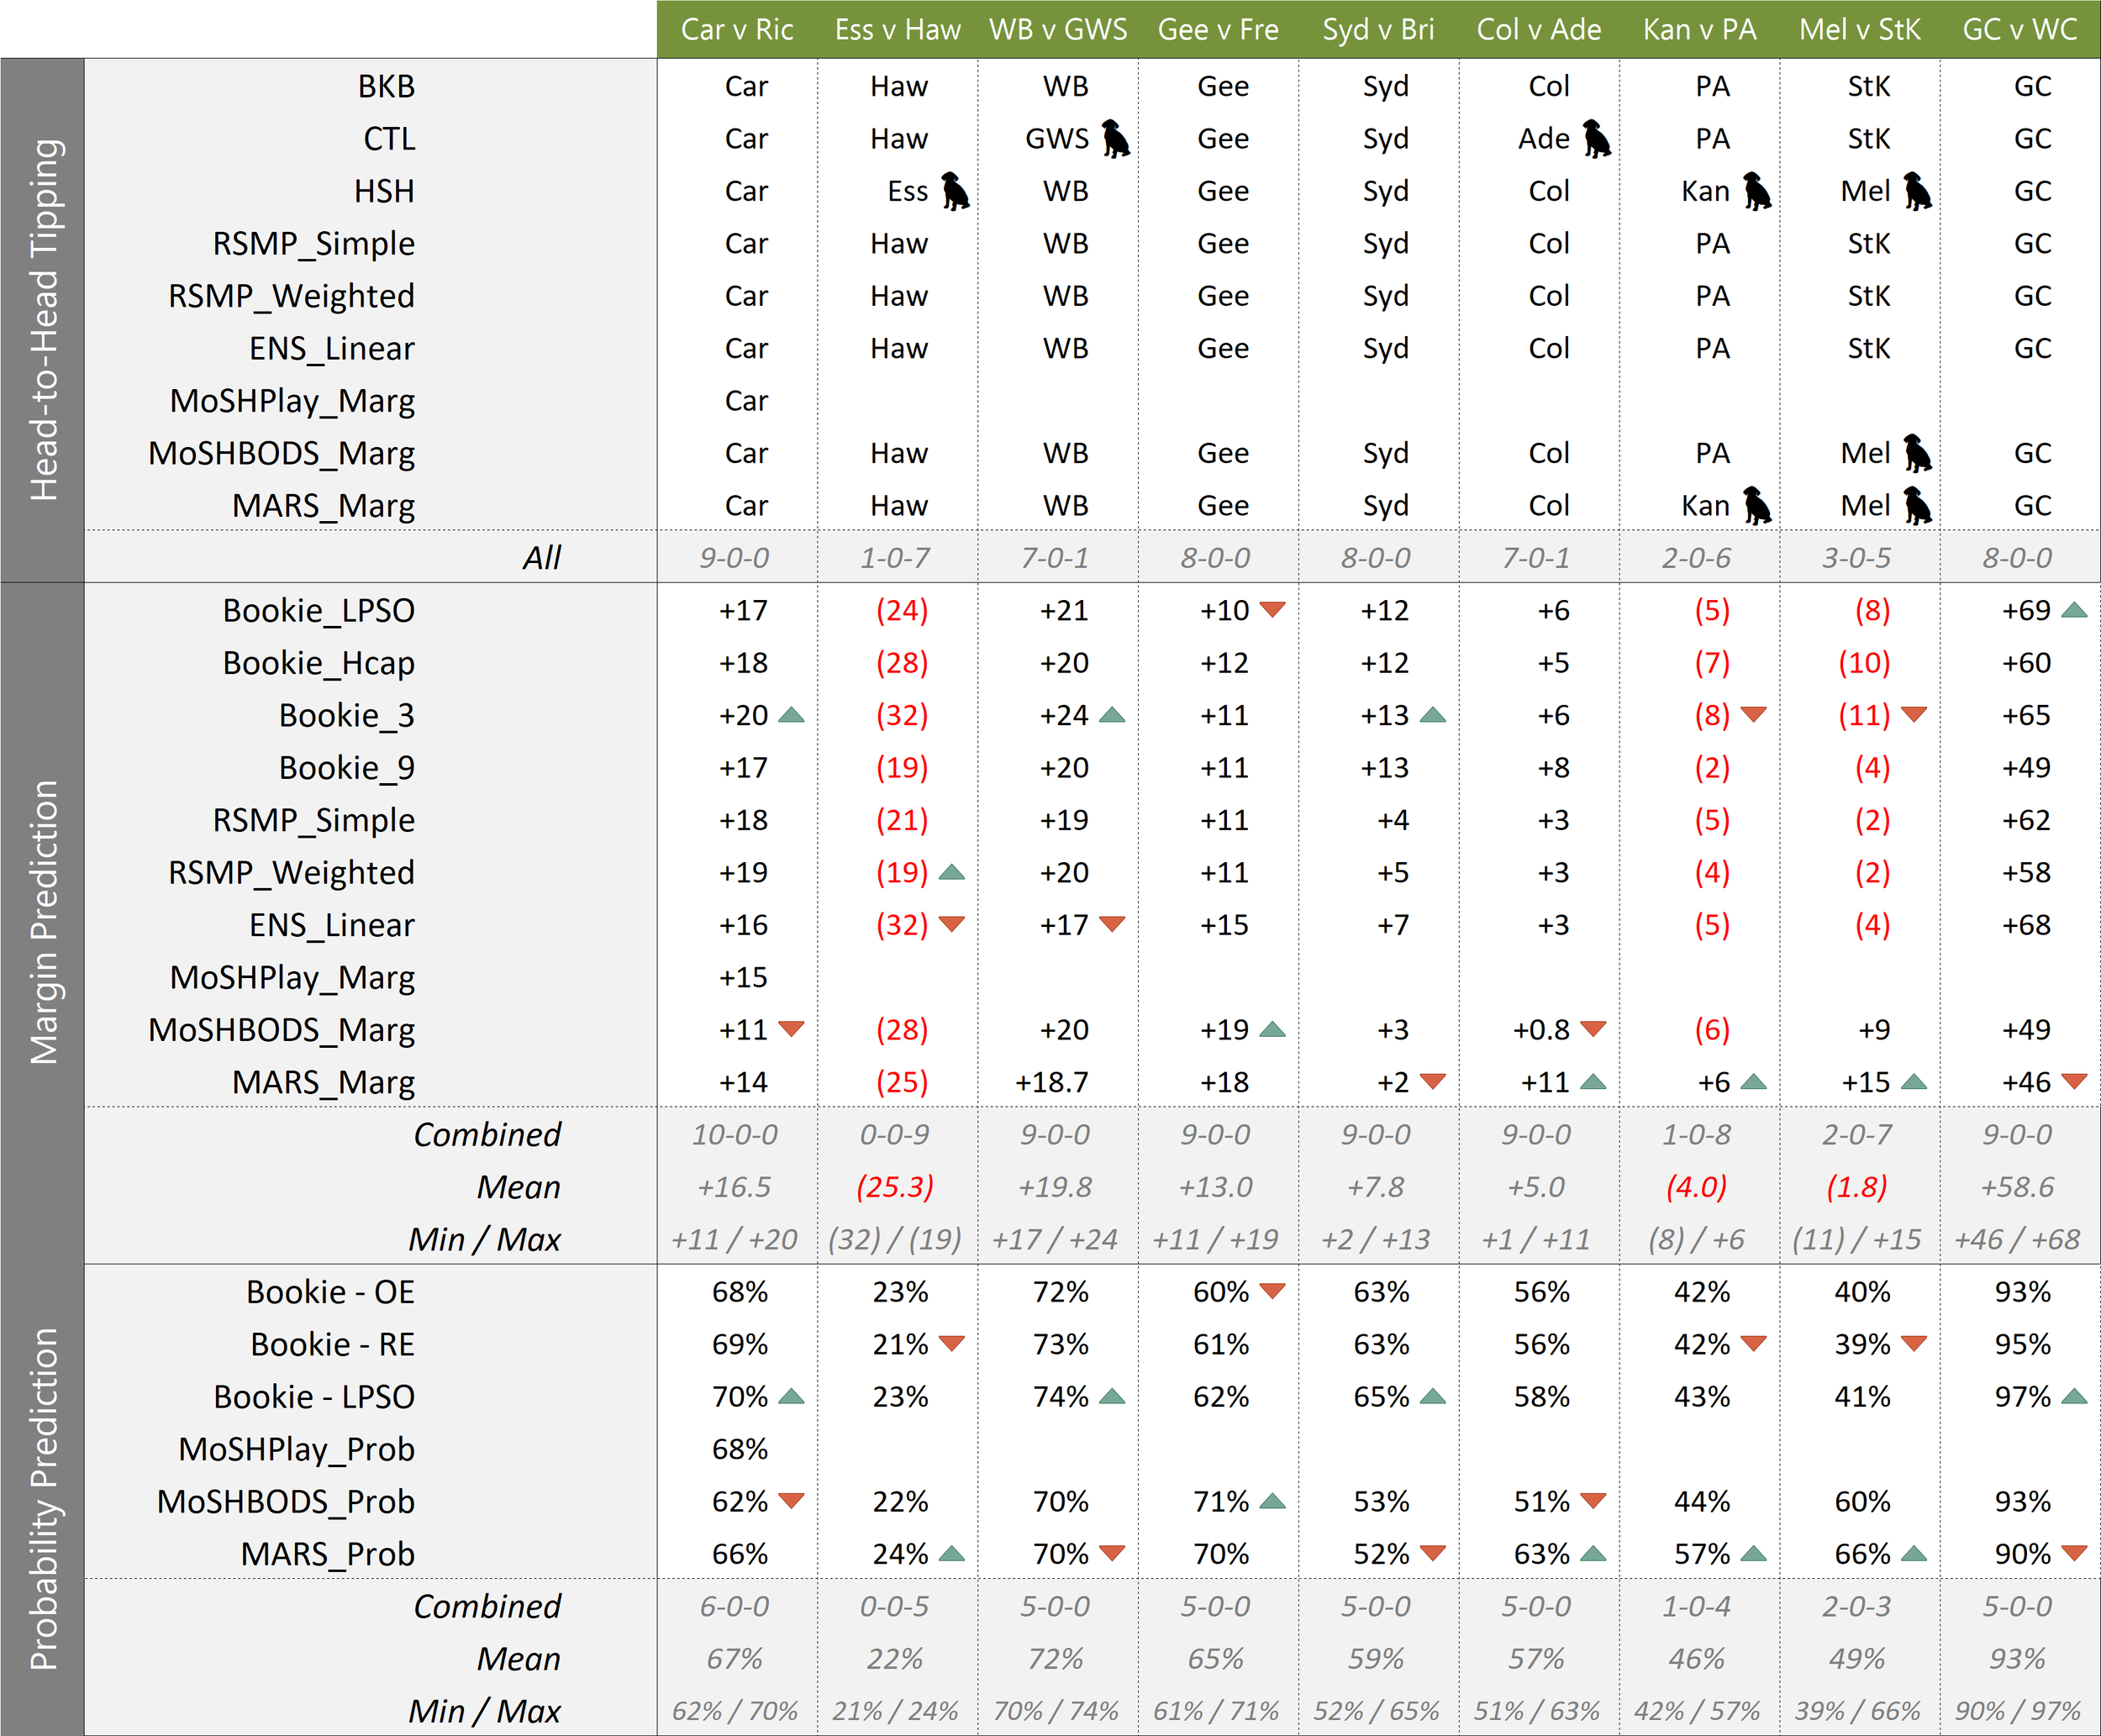The width and height of the screenshot is (2101, 1736).
Task: Click the red down triangle beside Bookie - RE 21%
Action: [951, 1344]
